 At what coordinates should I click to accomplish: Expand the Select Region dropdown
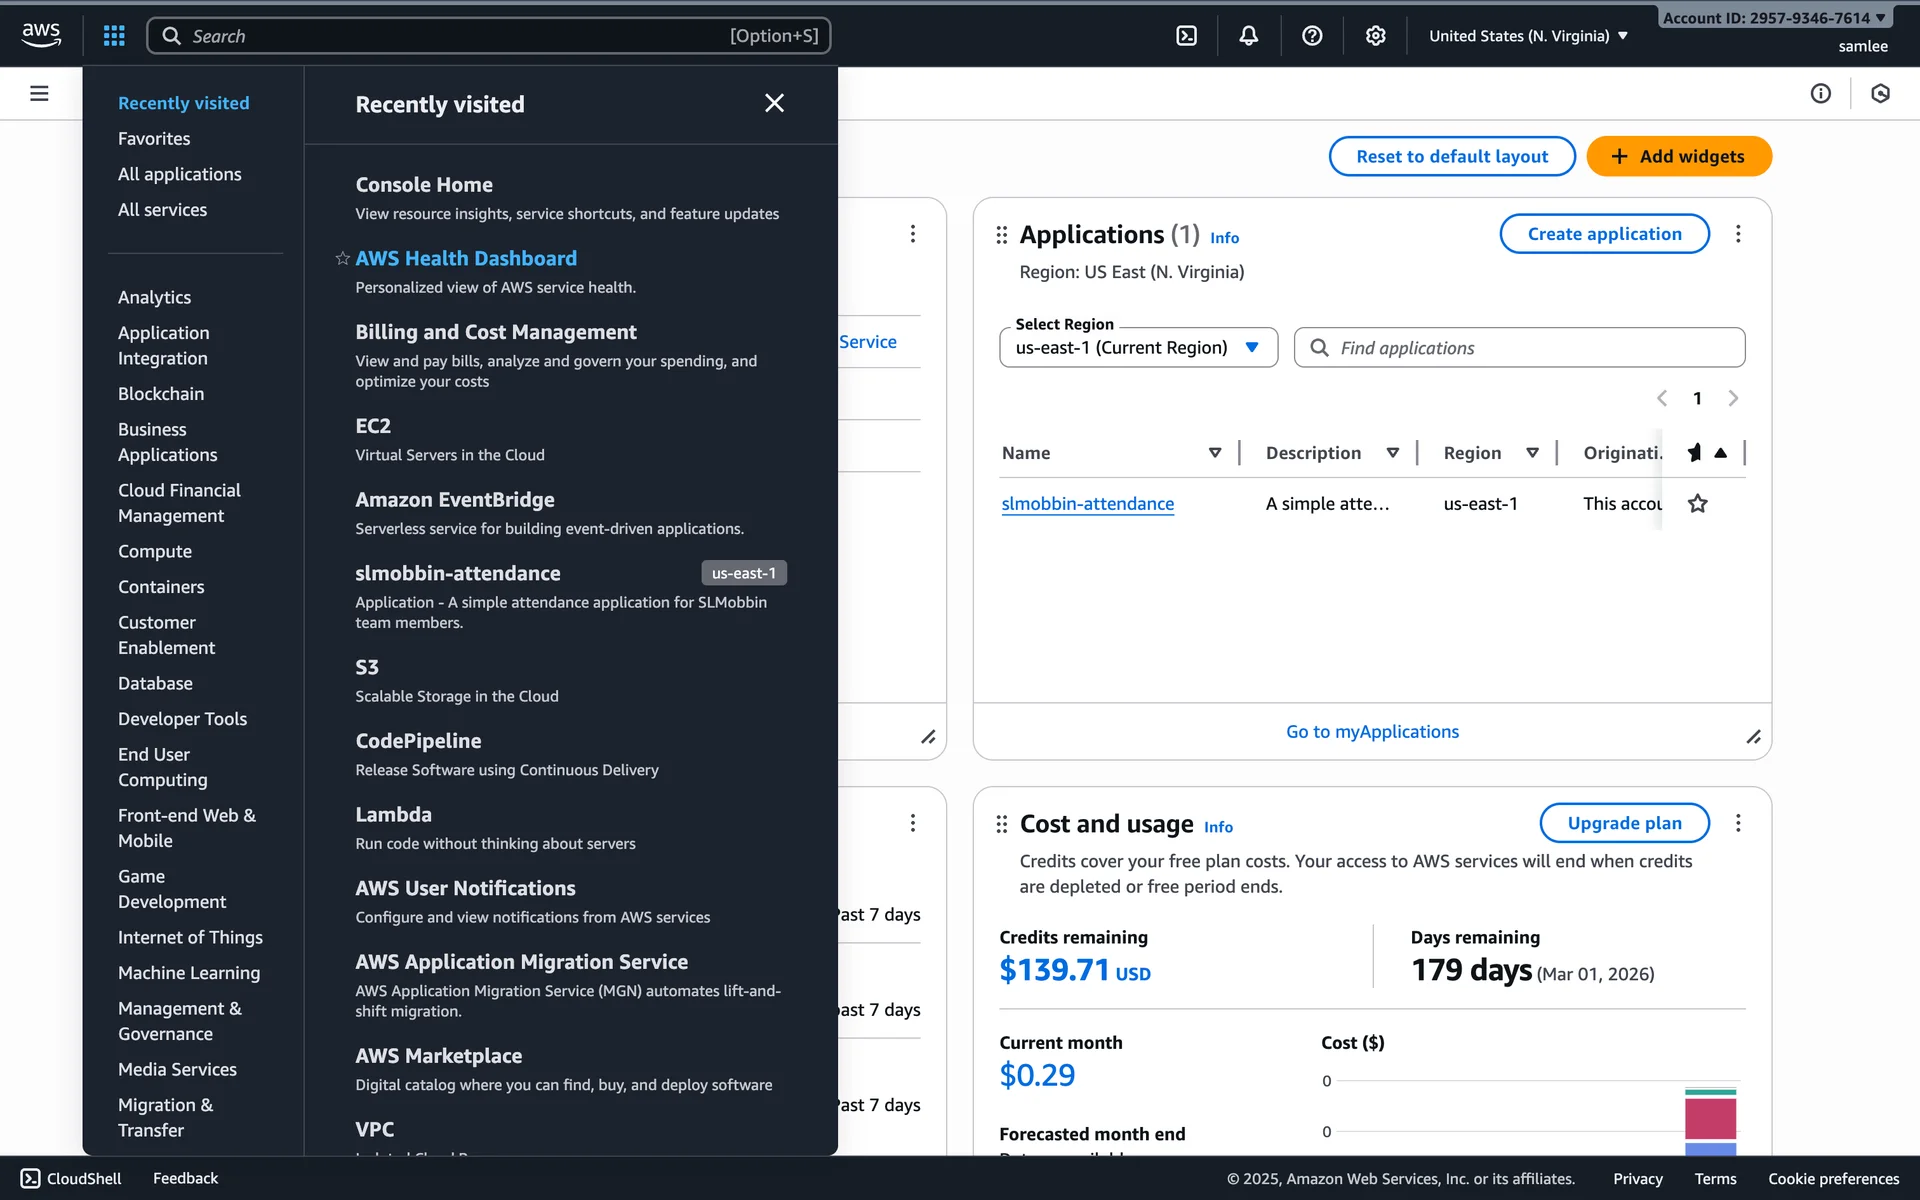click(1138, 348)
